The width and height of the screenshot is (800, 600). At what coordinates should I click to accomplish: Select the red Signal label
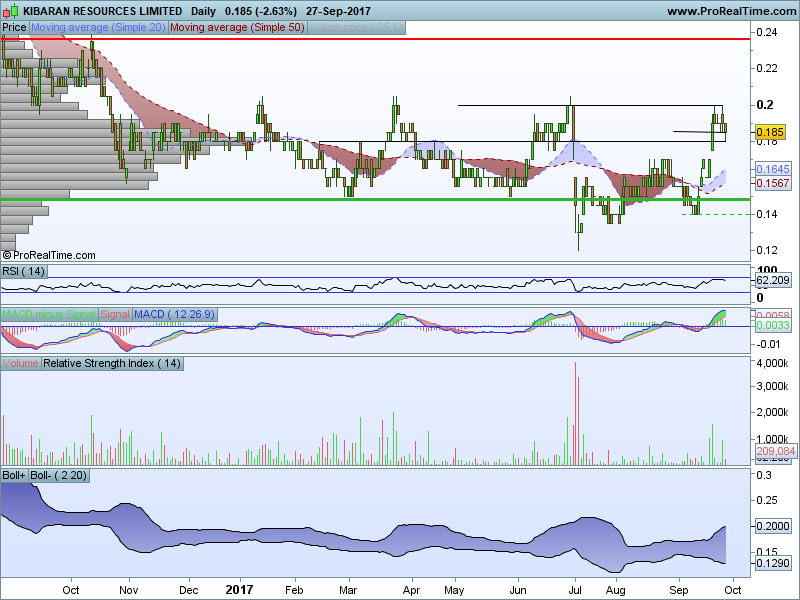pyautogui.click(x=115, y=314)
